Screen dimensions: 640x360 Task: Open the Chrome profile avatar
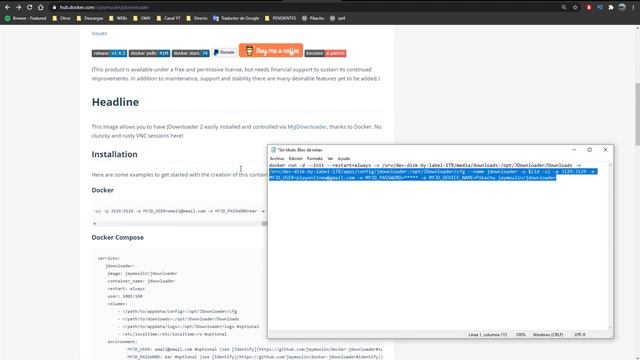pyautogui.click(x=622, y=7)
